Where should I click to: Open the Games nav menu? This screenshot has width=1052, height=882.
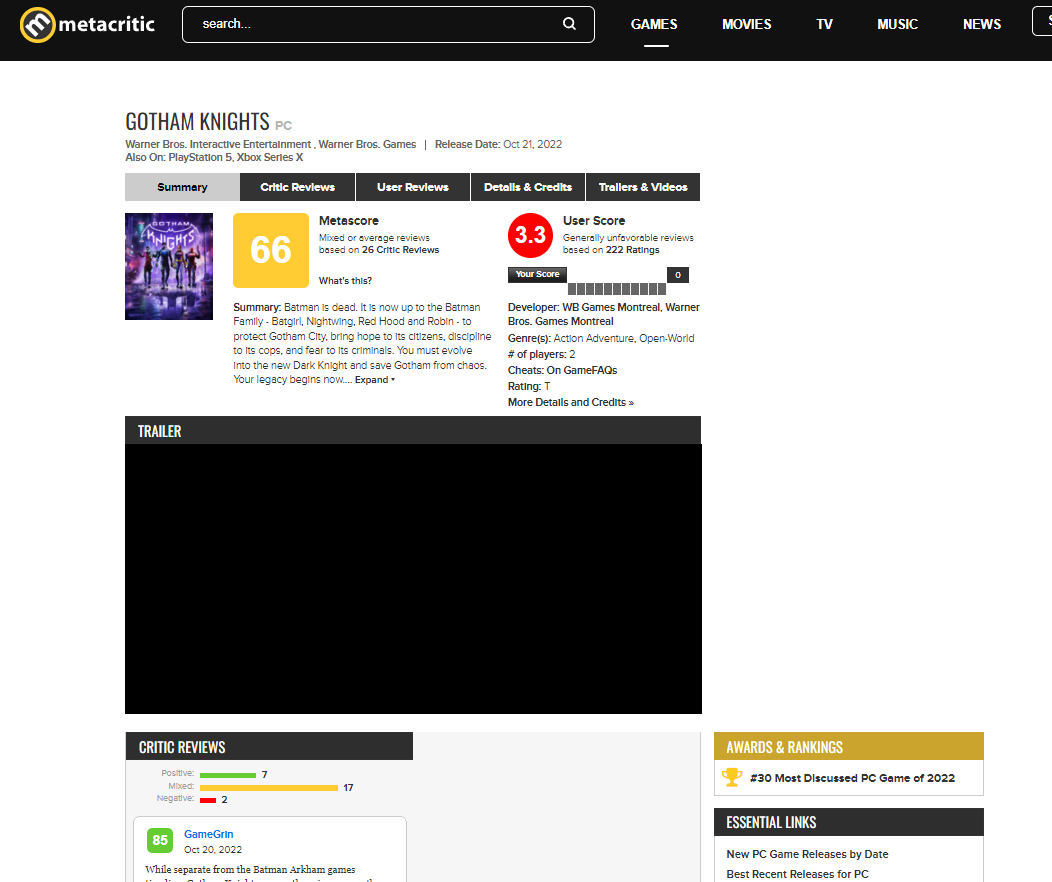coord(654,24)
